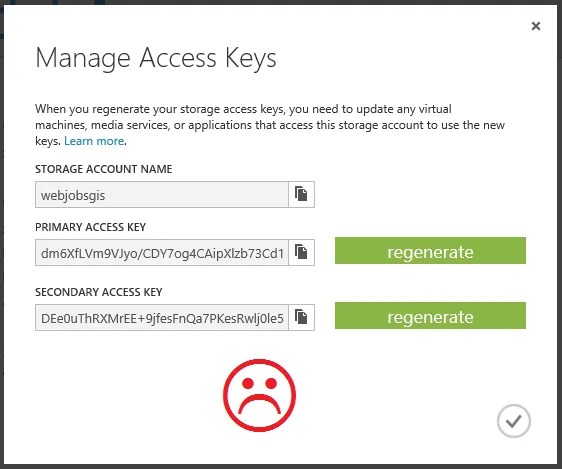Click the dark background outside the dialog
562x469 pixels.
pyautogui.click(x=281, y=467)
